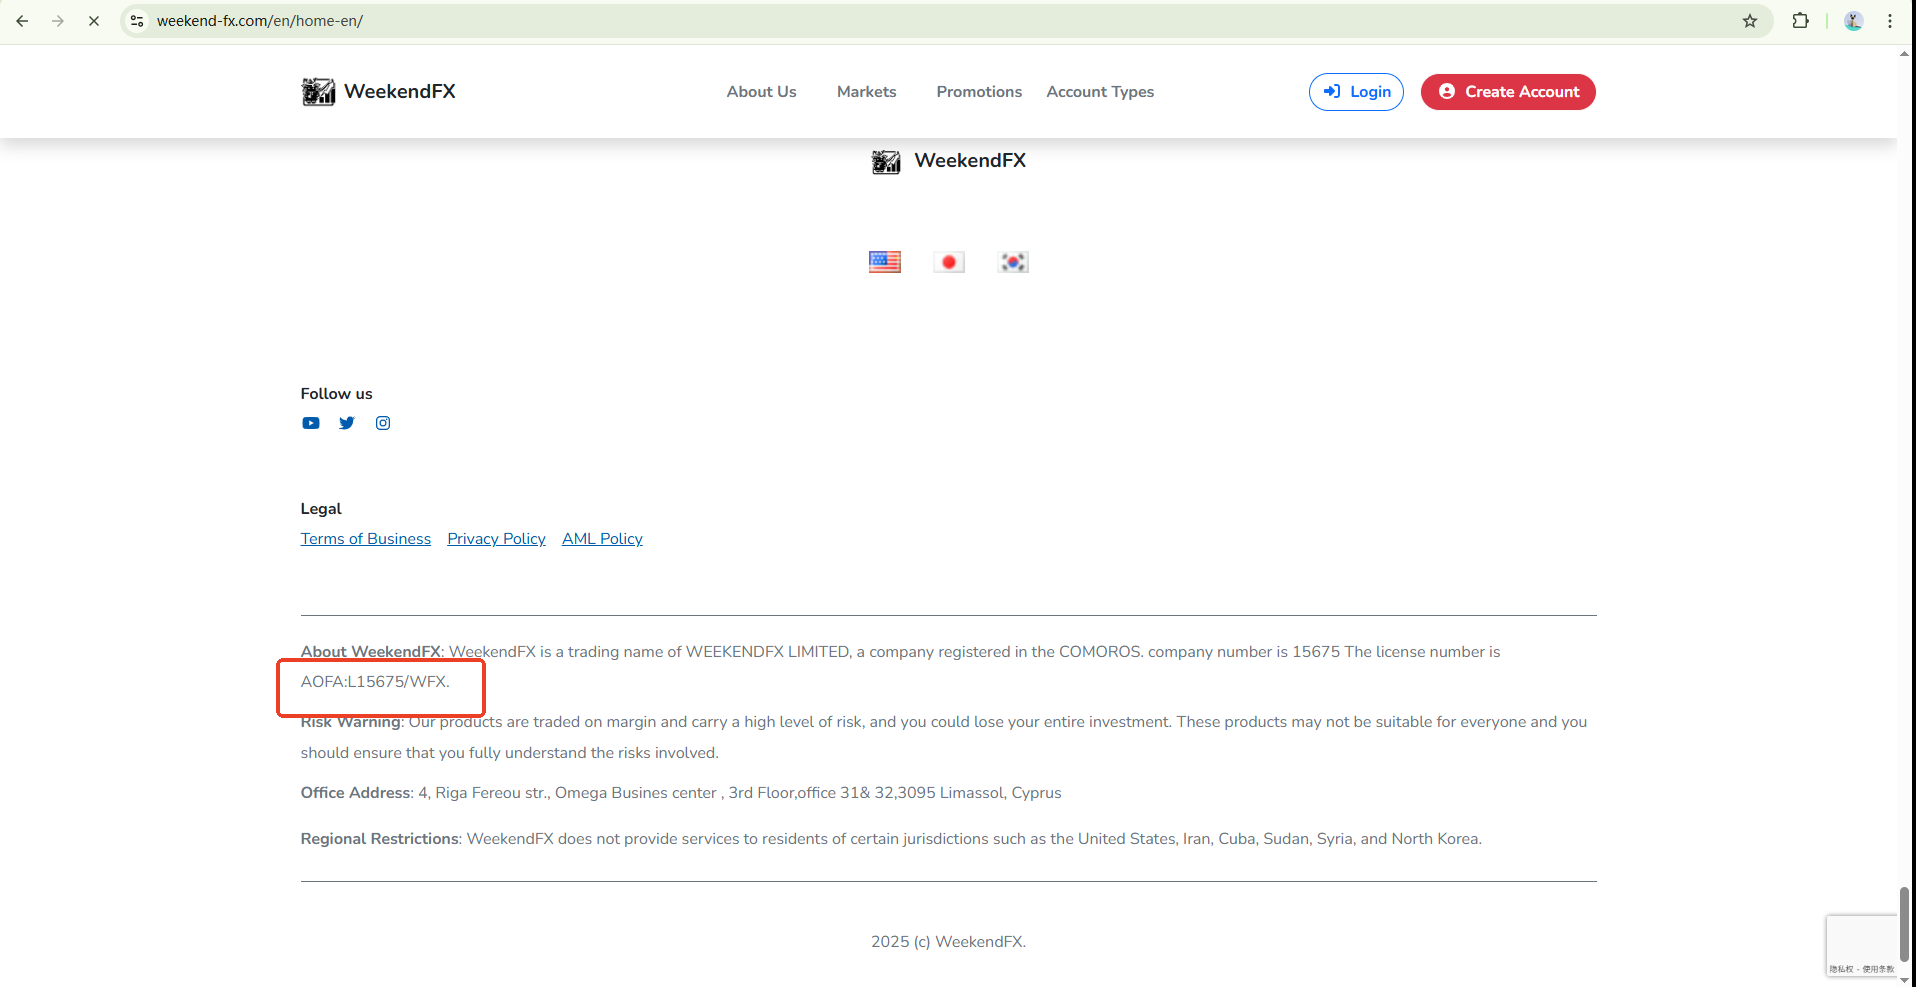Click the browser forward arrow
Viewport: 1916px width, 987px height.
click(58, 21)
